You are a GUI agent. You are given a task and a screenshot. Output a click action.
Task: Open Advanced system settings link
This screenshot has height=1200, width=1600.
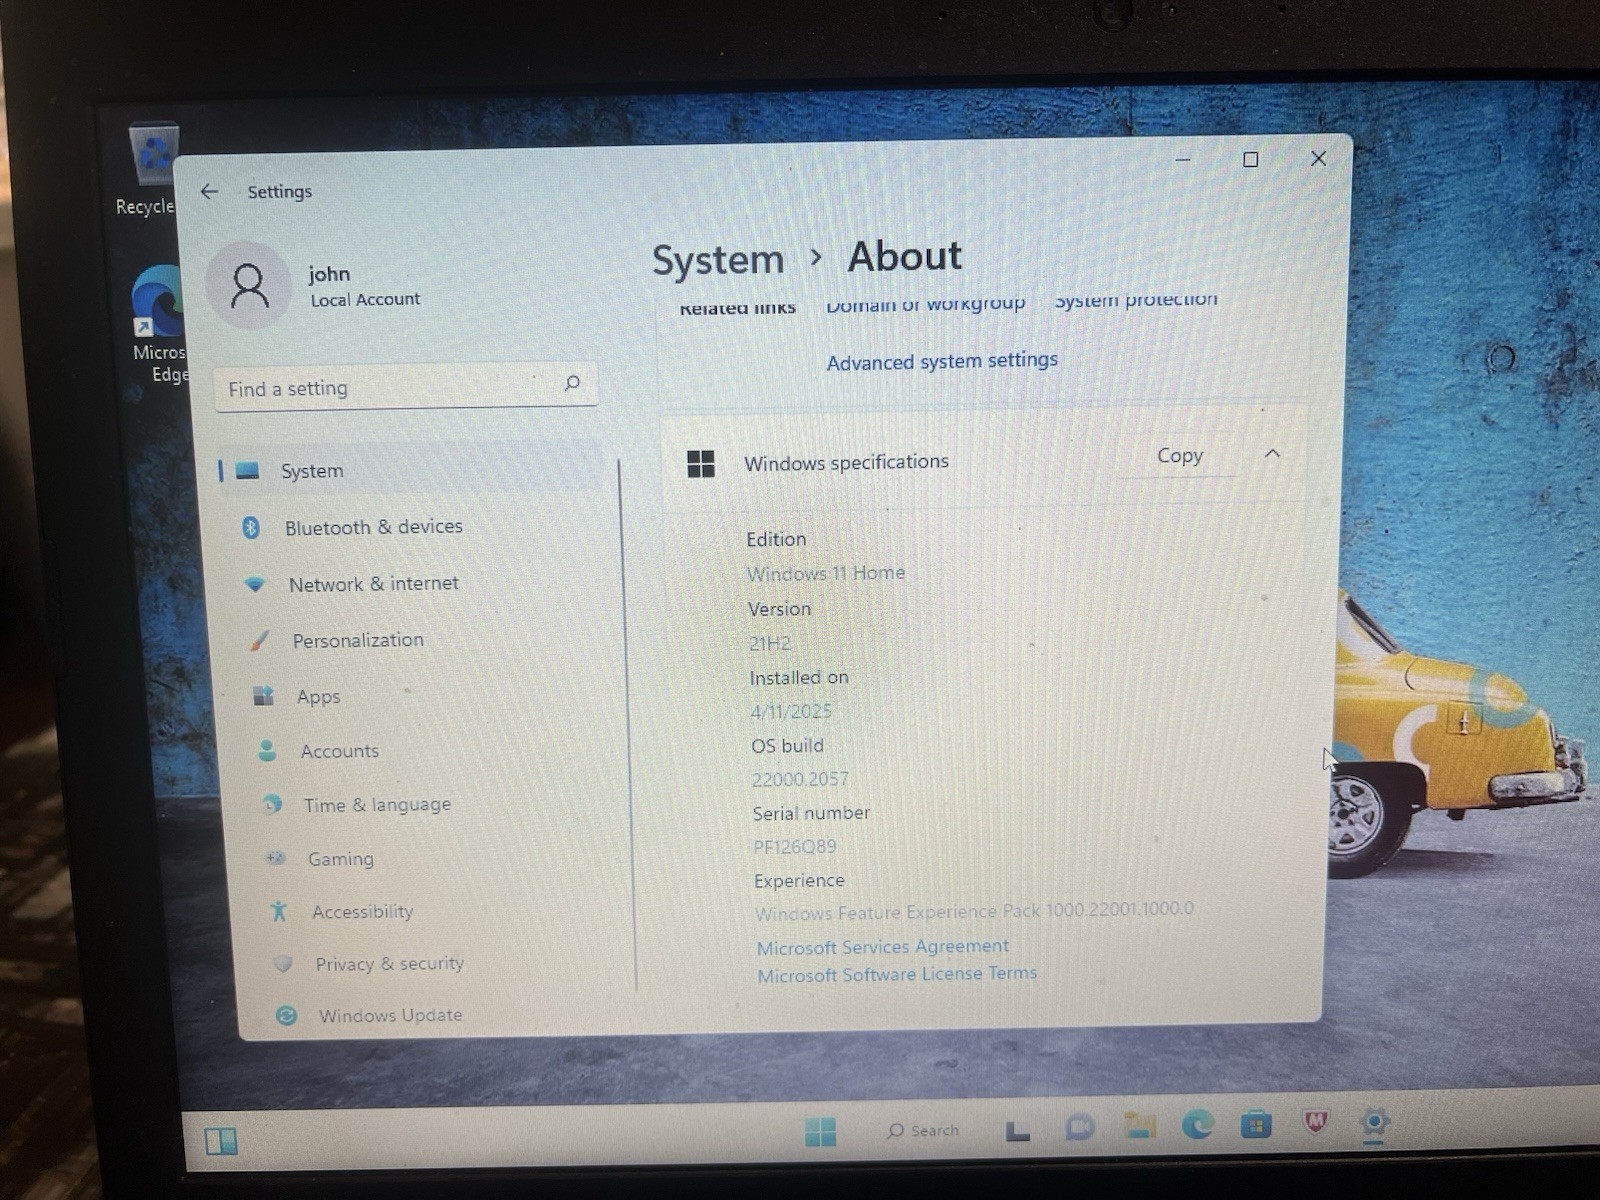[942, 361]
